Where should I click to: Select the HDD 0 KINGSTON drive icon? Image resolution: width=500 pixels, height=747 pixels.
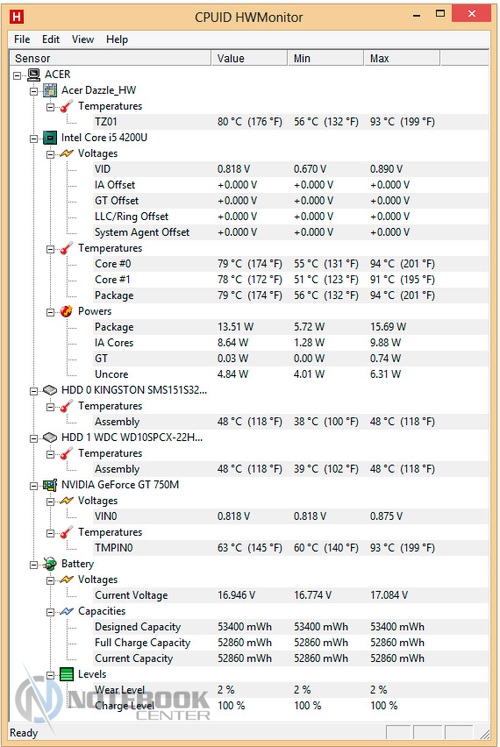[x=50, y=390]
